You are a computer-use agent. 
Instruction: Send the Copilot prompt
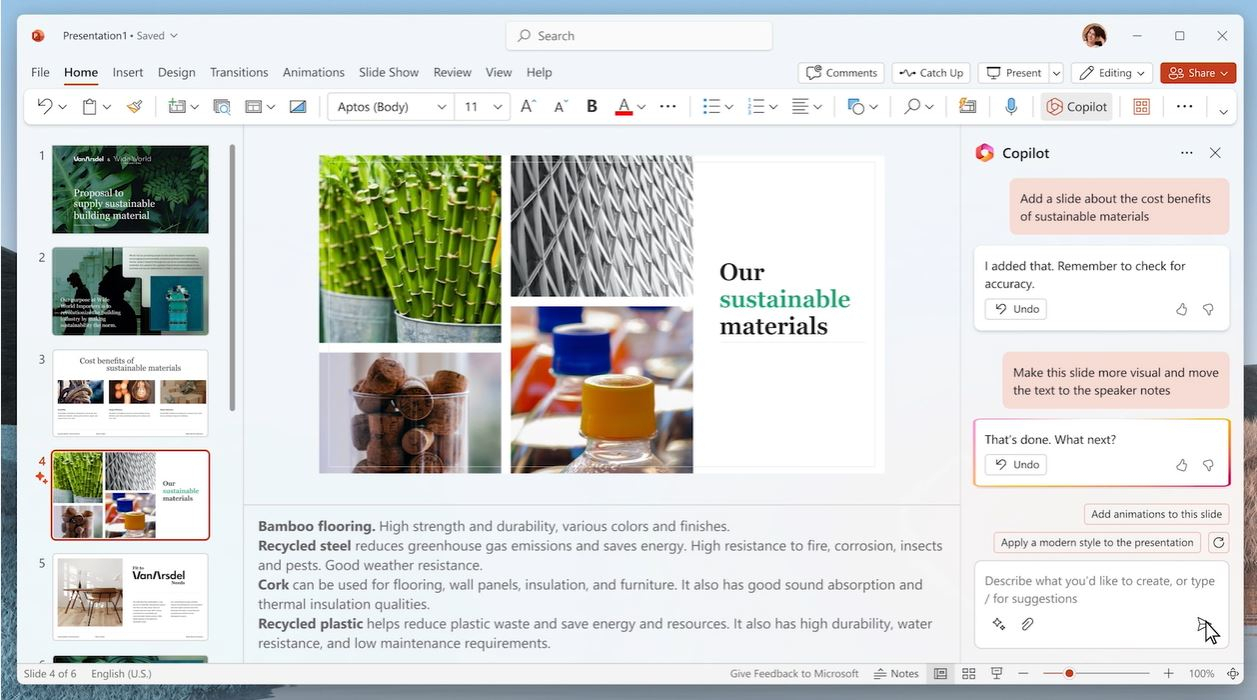coord(1205,625)
